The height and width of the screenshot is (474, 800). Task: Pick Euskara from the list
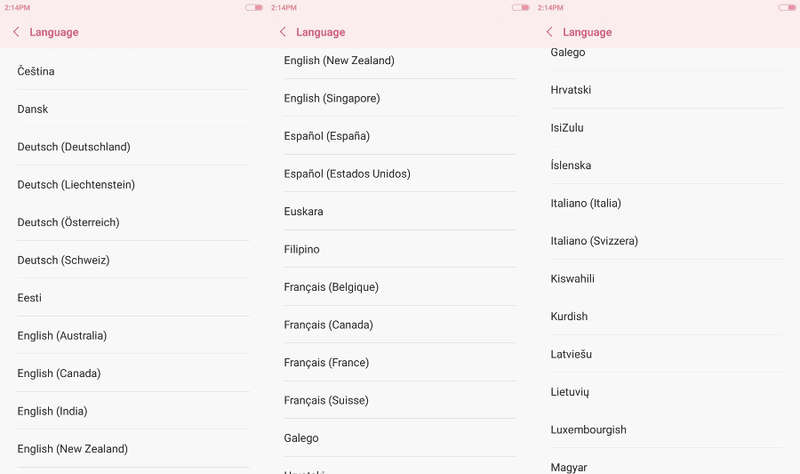tap(304, 212)
